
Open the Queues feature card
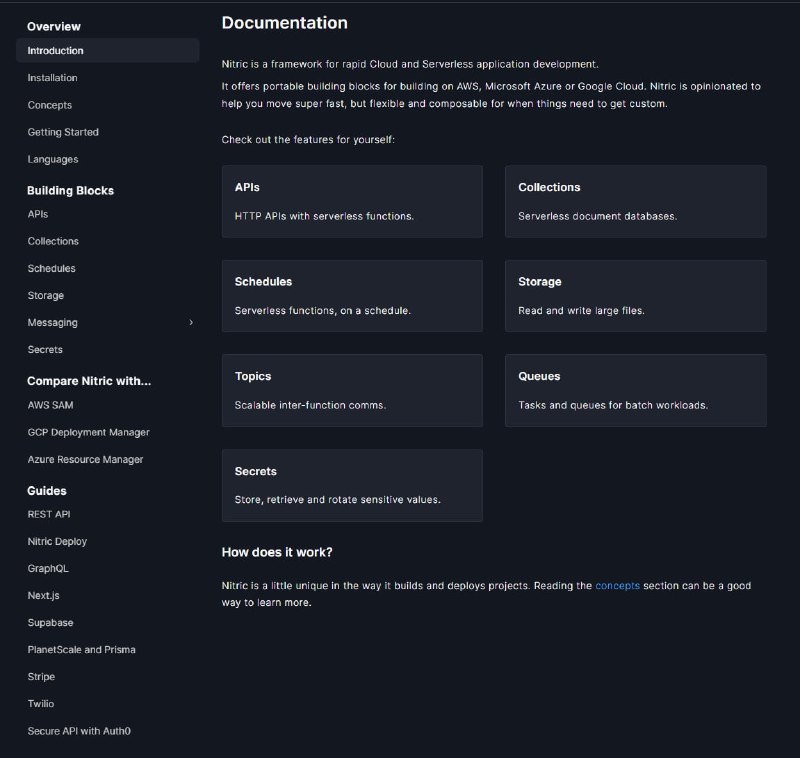(x=635, y=390)
